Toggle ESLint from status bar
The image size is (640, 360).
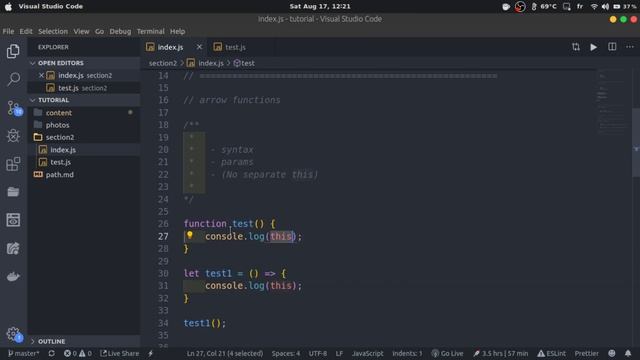pos(551,353)
